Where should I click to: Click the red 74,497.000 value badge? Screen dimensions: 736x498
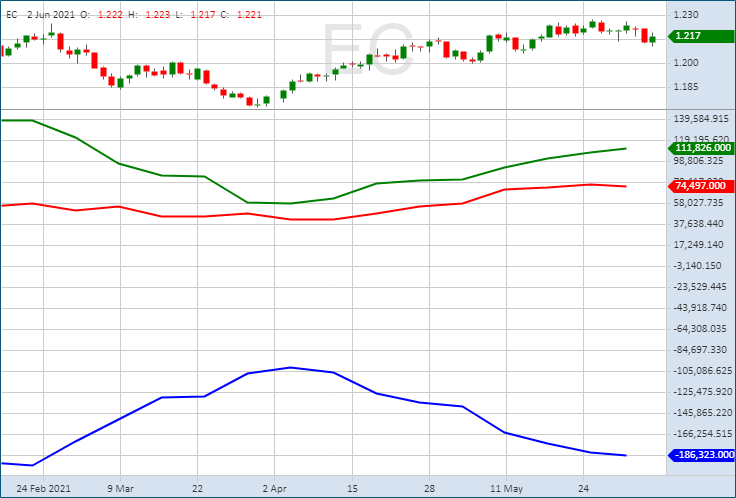pos(701,186)
